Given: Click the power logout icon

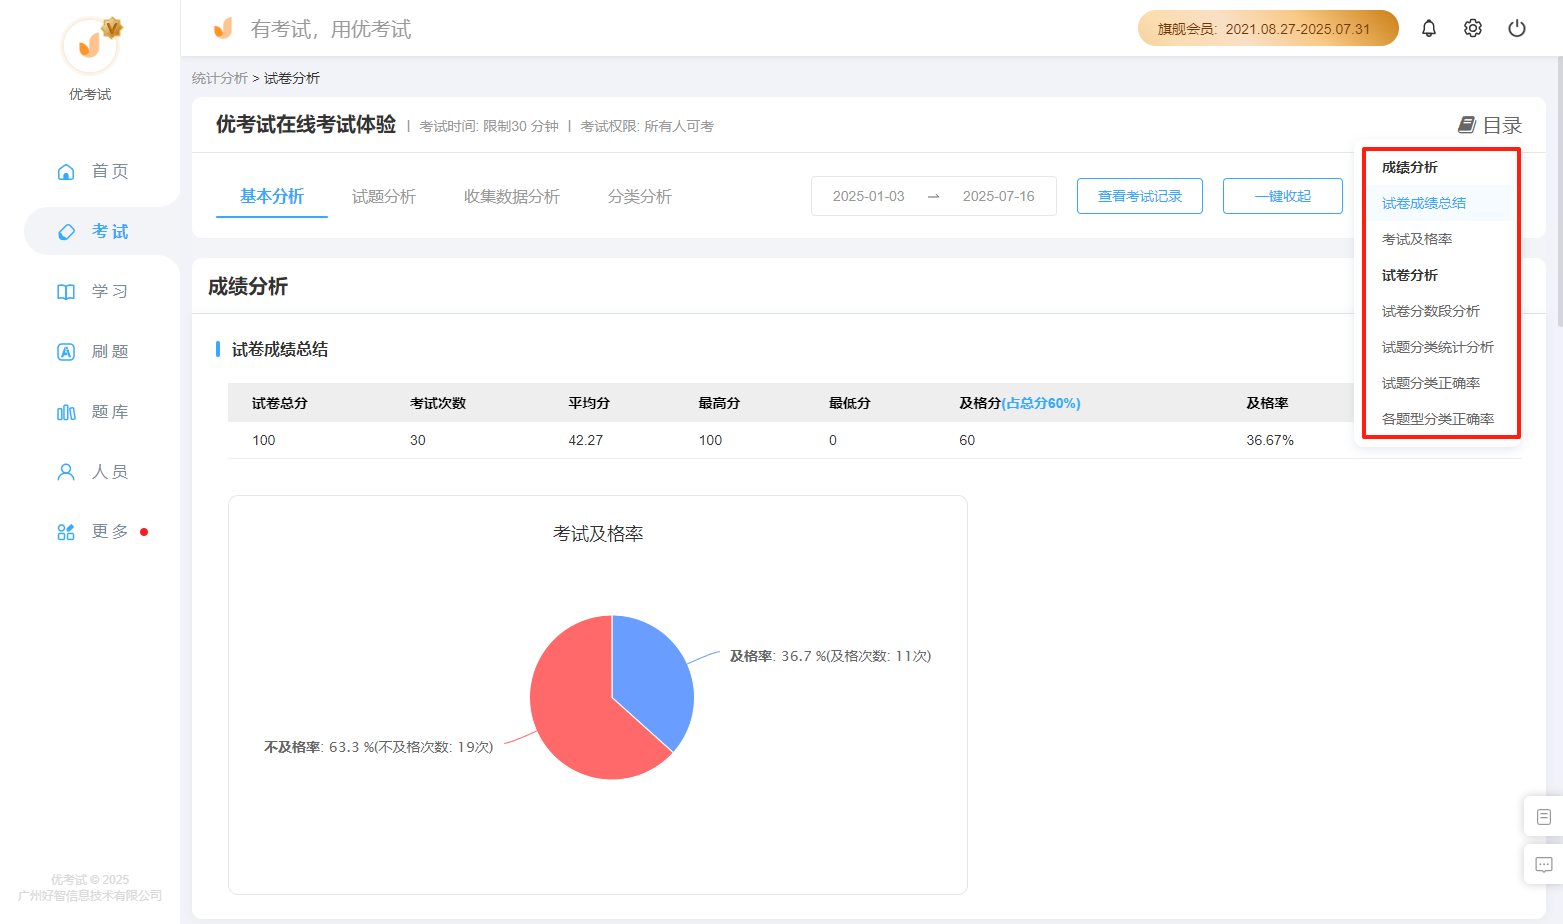Looking at the screenshot, I should pos(1517,28).
